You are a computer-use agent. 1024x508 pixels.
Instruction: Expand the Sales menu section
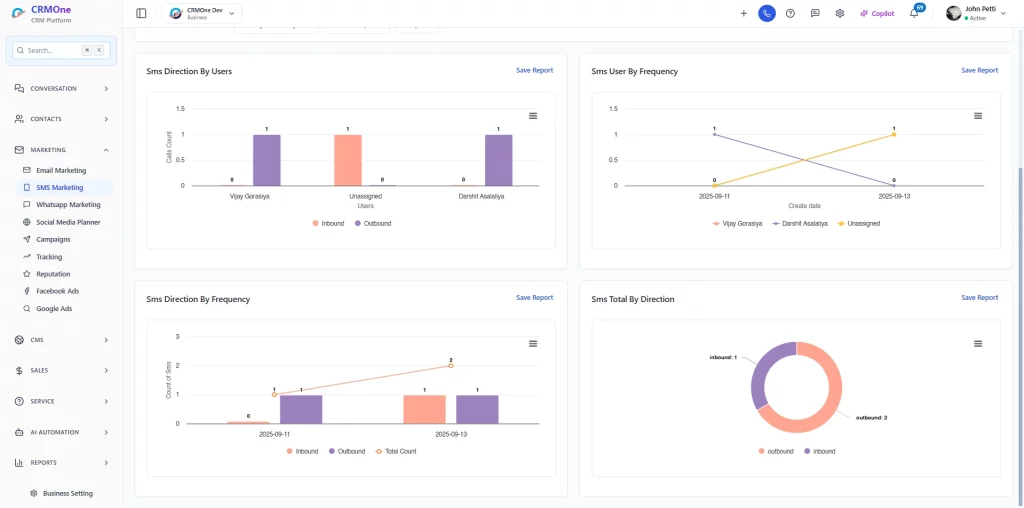pyautogui.click(x=61, y=370)
